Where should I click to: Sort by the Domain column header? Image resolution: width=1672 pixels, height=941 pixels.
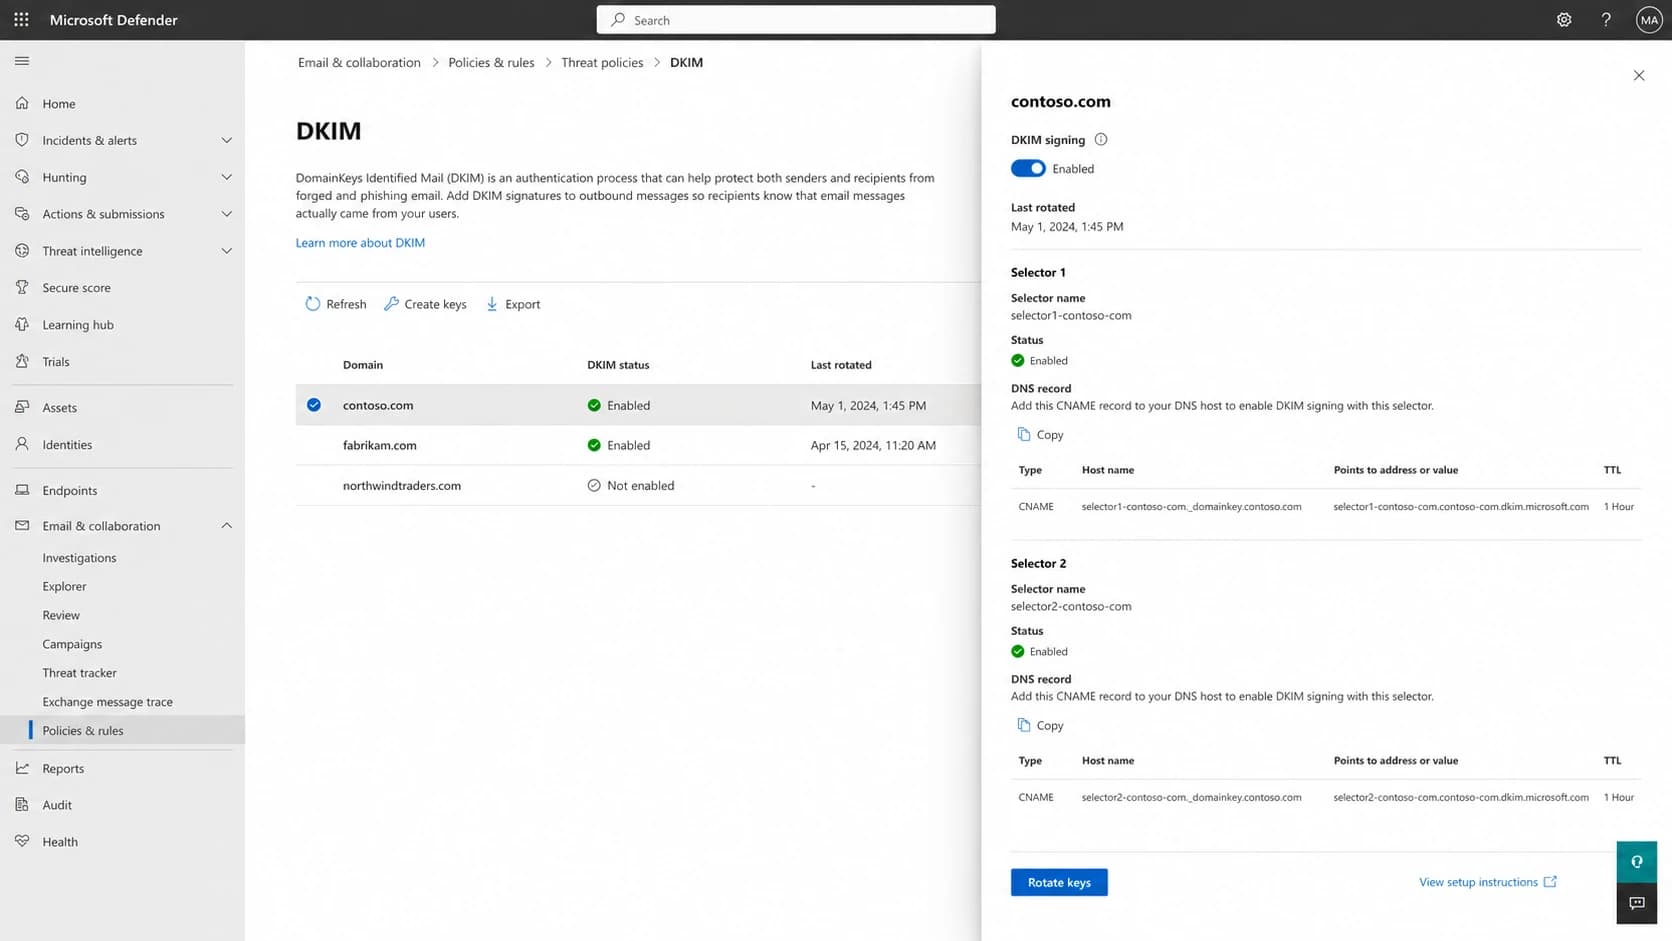[363, 365]
